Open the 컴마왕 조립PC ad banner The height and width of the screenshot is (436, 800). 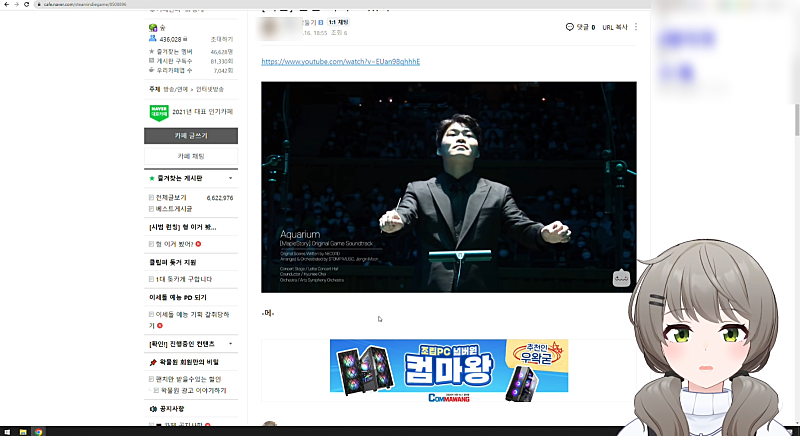click(449, 371)
